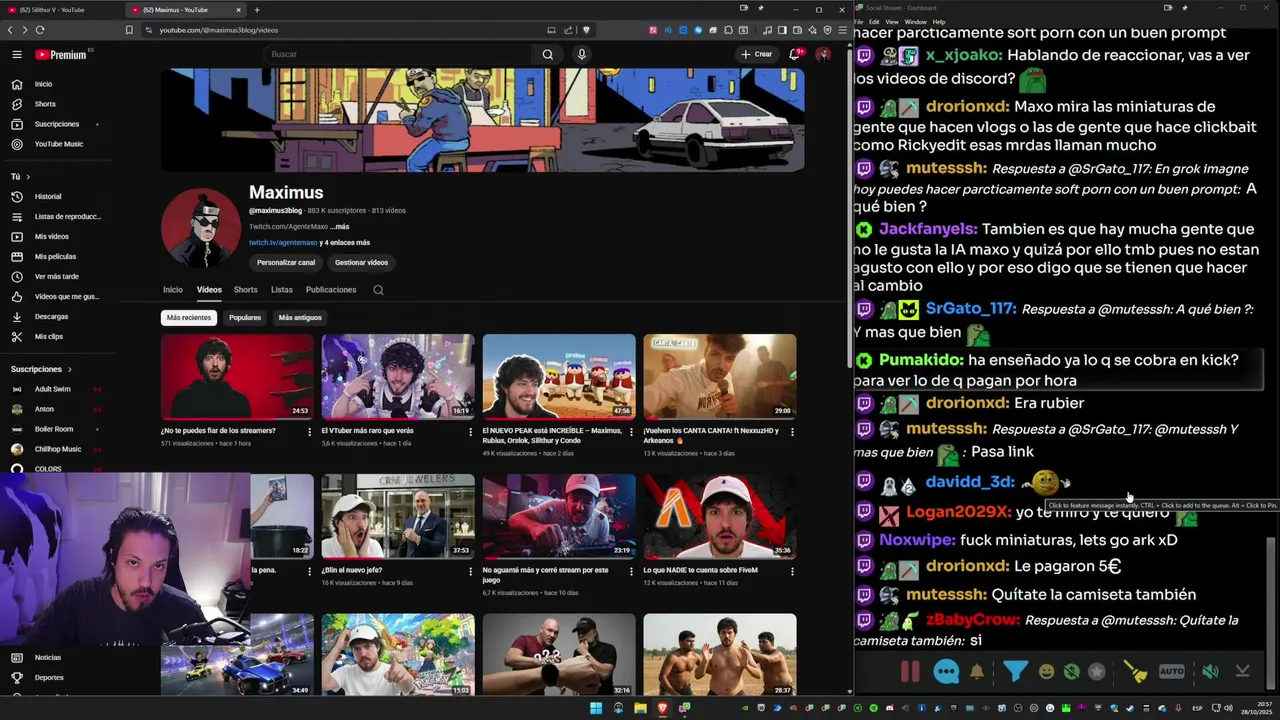Switch to the Silithur V browser tab

(x=60, y=10)
